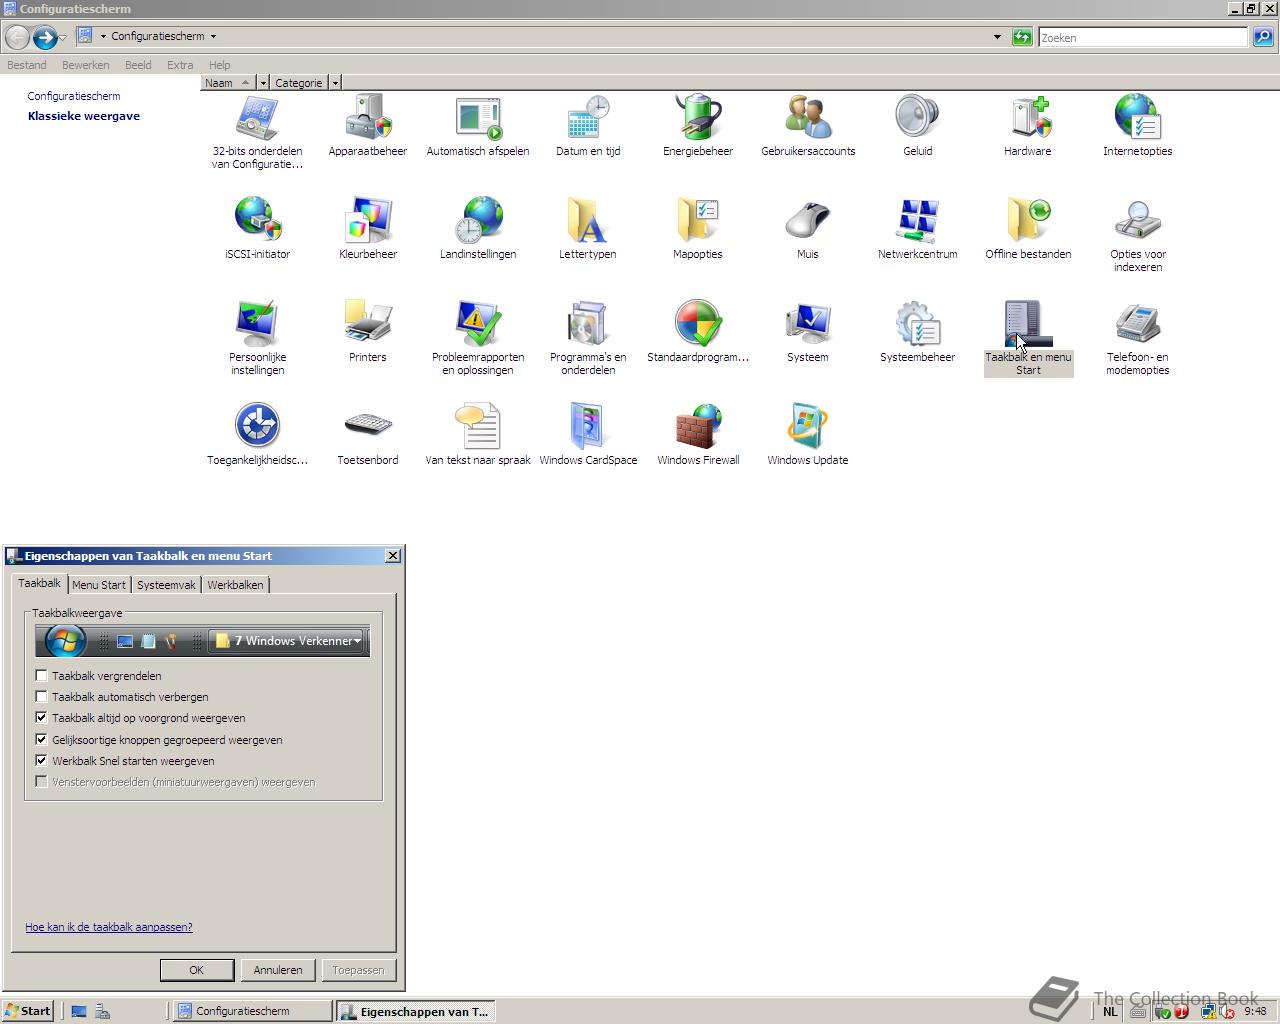Open Automatisch afspelen icon

478,118
